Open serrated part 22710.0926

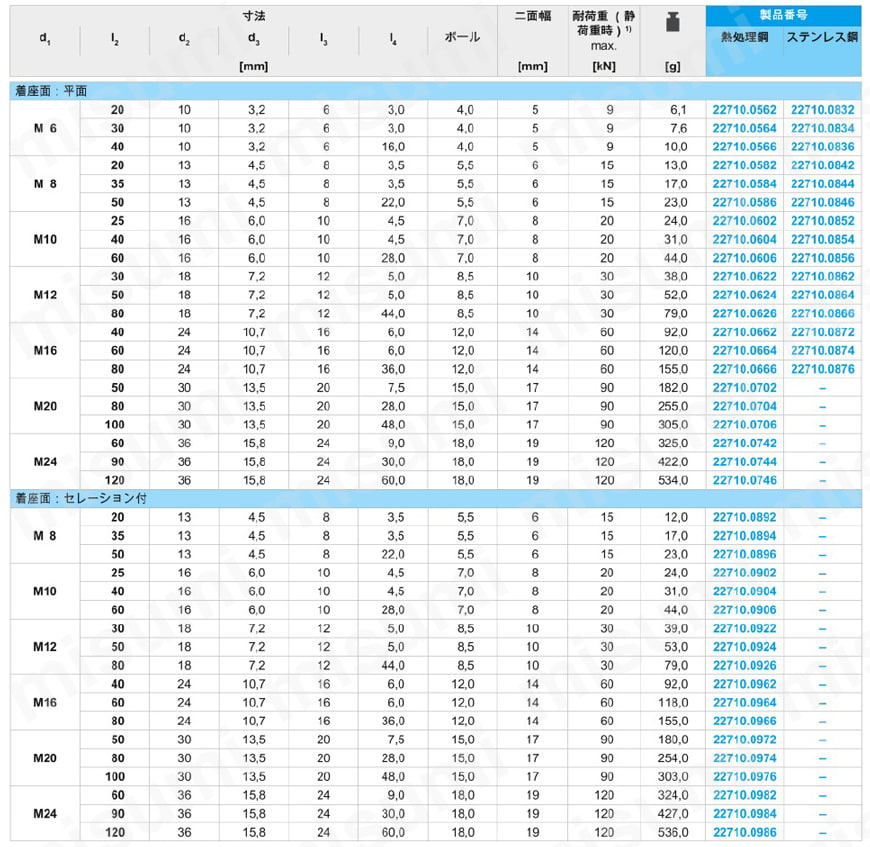pyautogui.click(x=745, y=666)
